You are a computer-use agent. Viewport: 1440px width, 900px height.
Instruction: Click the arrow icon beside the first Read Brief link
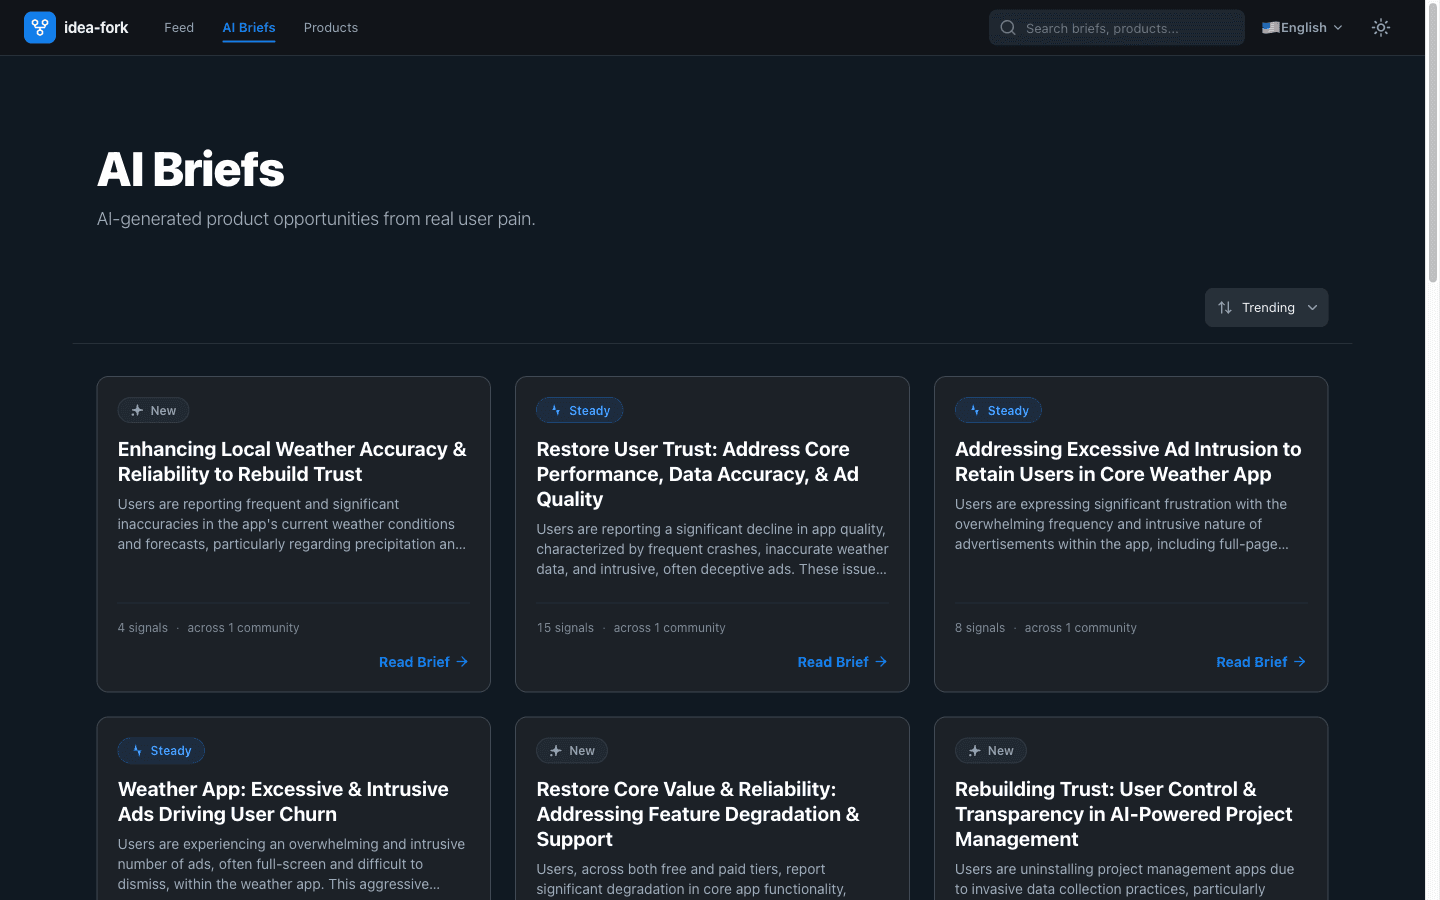[461, 661]
